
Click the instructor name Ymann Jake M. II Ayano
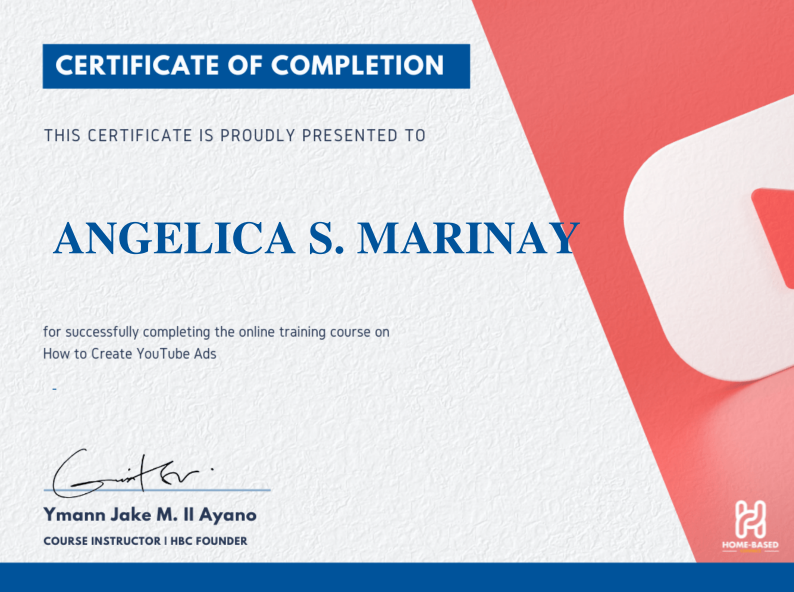150,515
